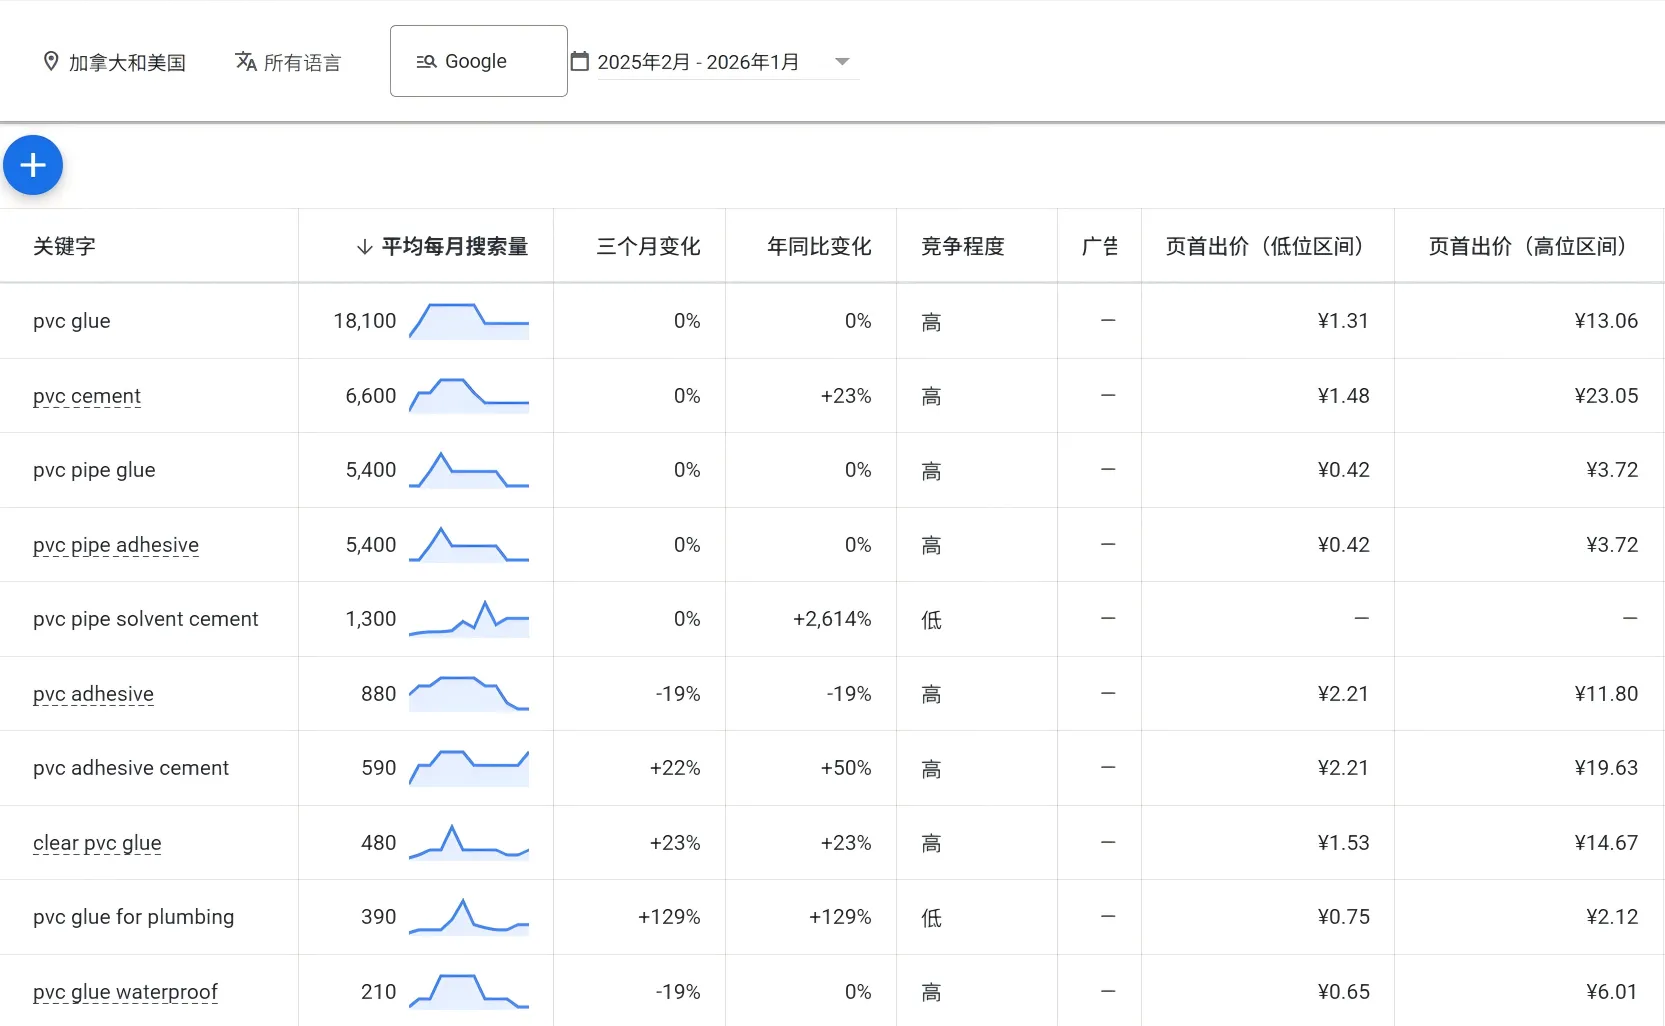This screenshot has width=1665, height=1026.
Task: Edit the 加拿大和美国 location setting
Action: click(x=115, y=62)
